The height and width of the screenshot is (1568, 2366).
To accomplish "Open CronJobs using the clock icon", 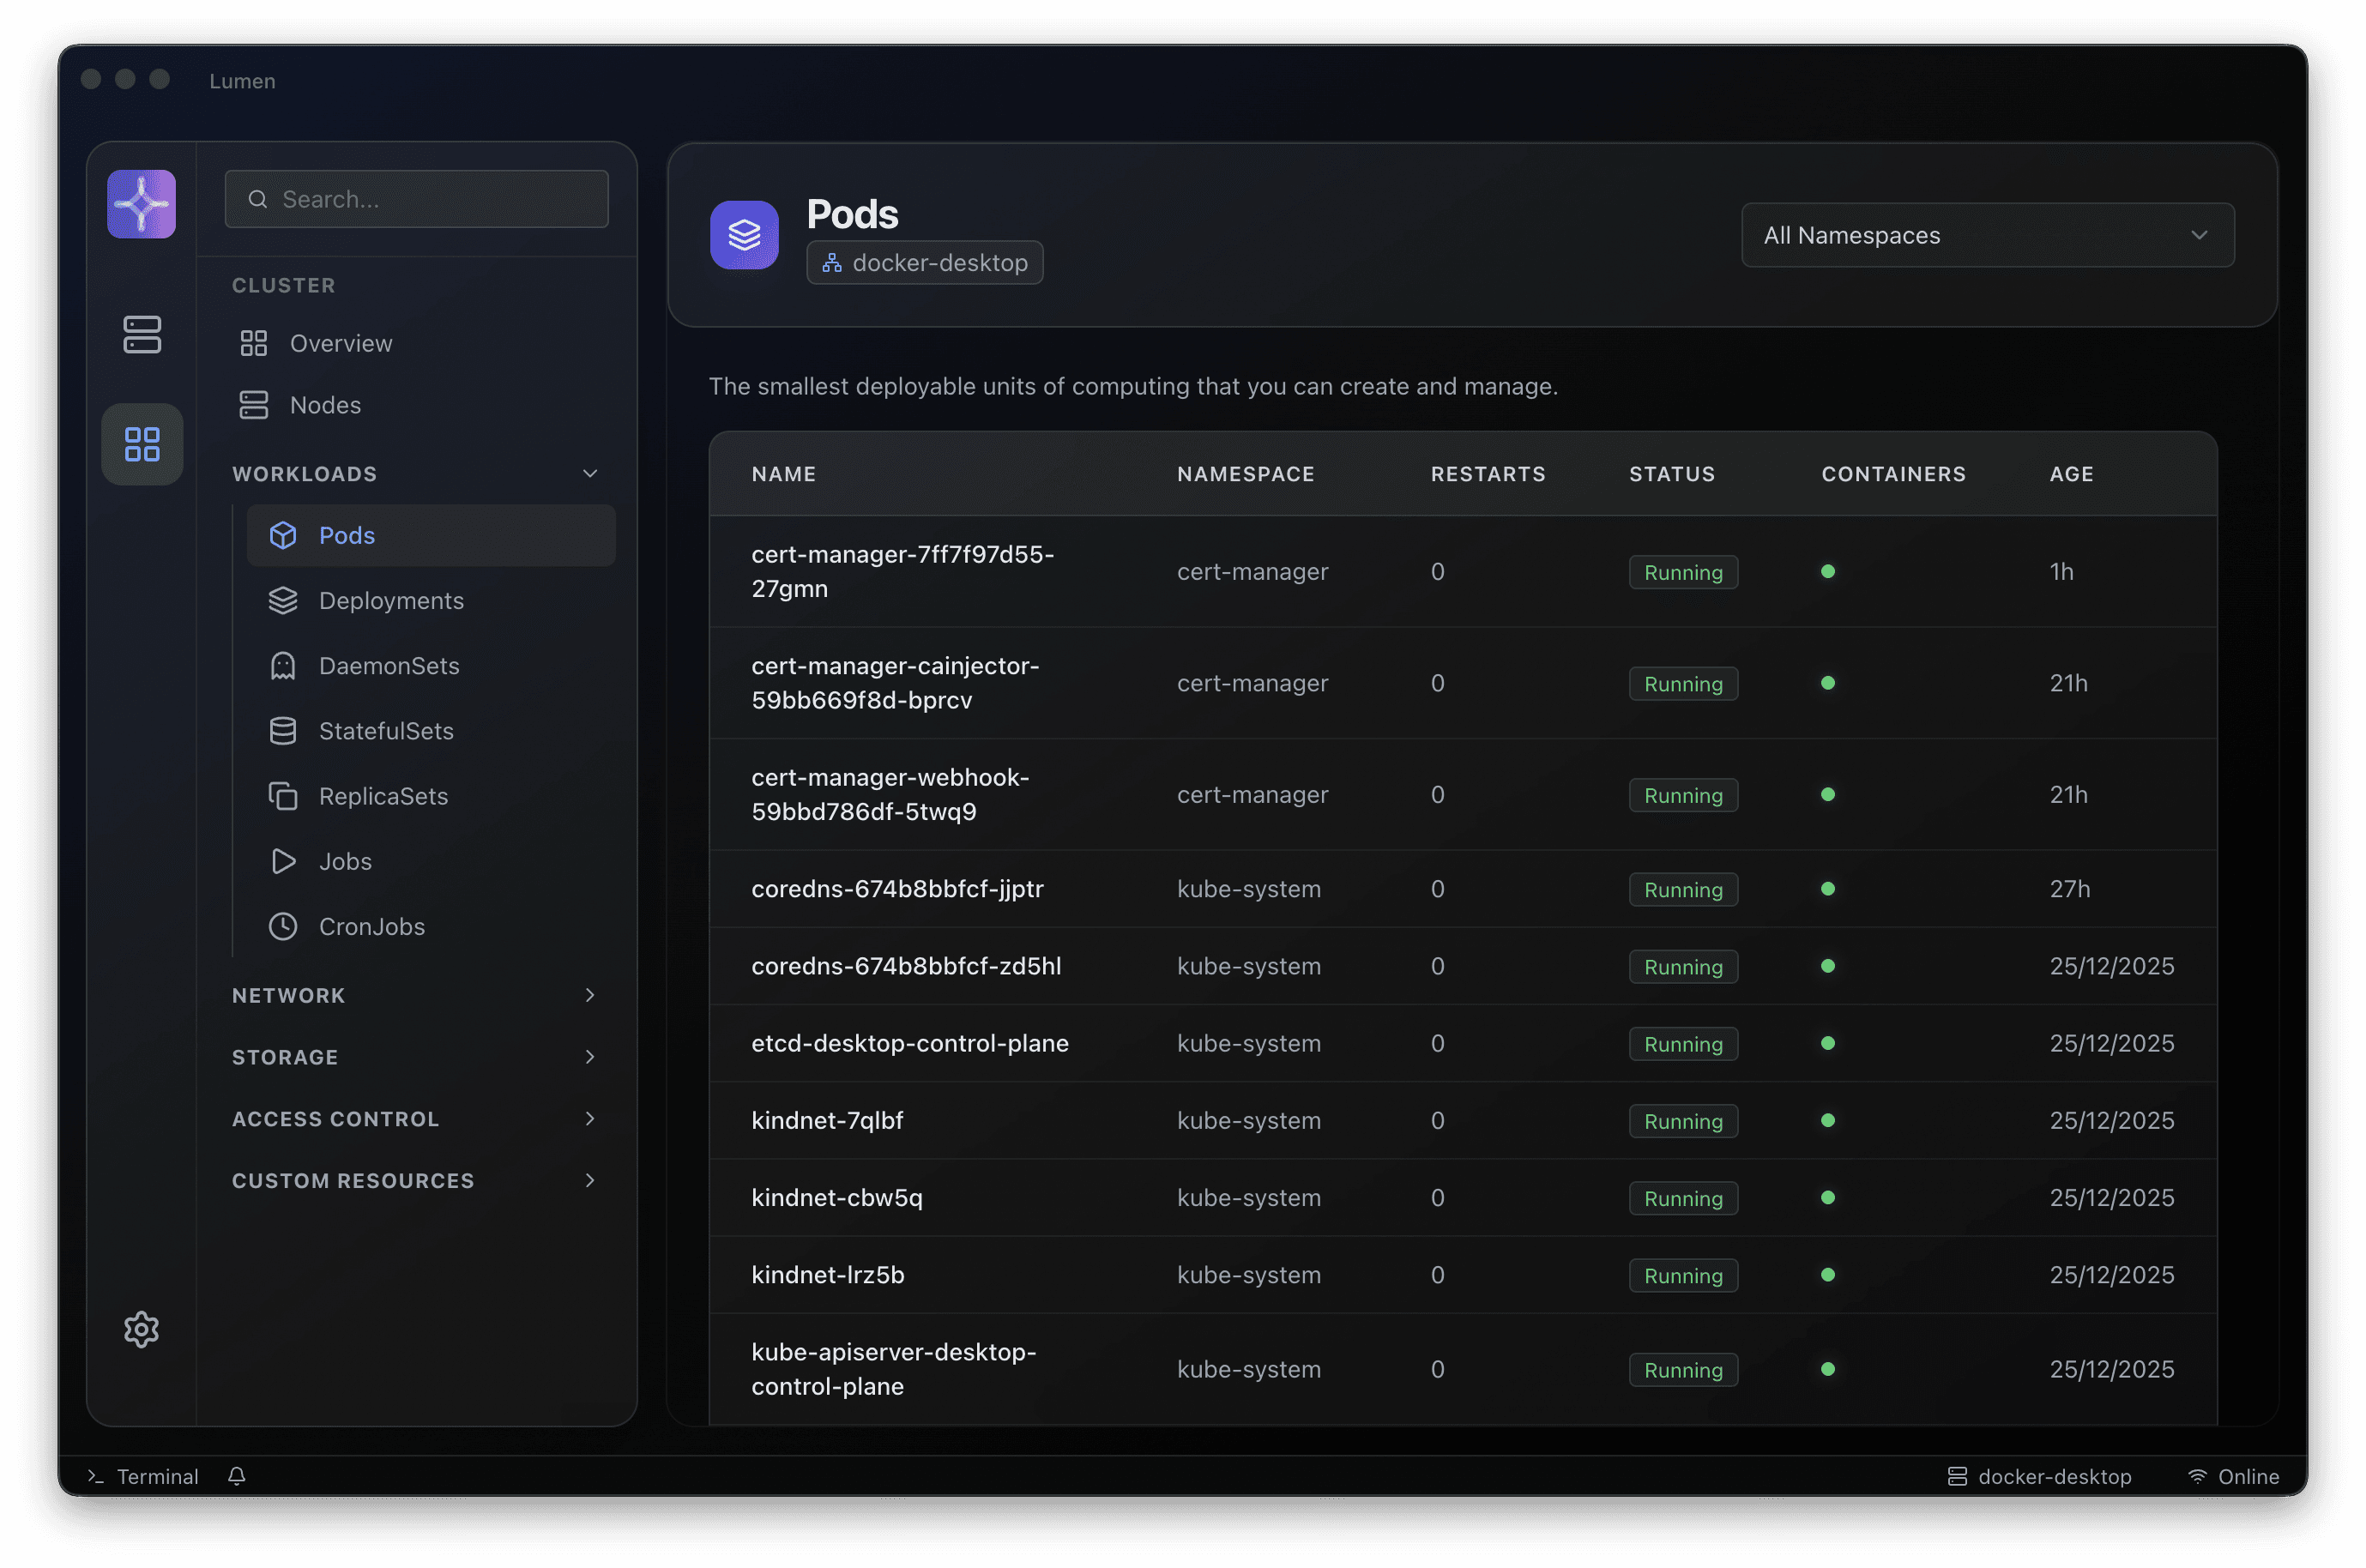I will pyautogui.click(x=284, y=926).
